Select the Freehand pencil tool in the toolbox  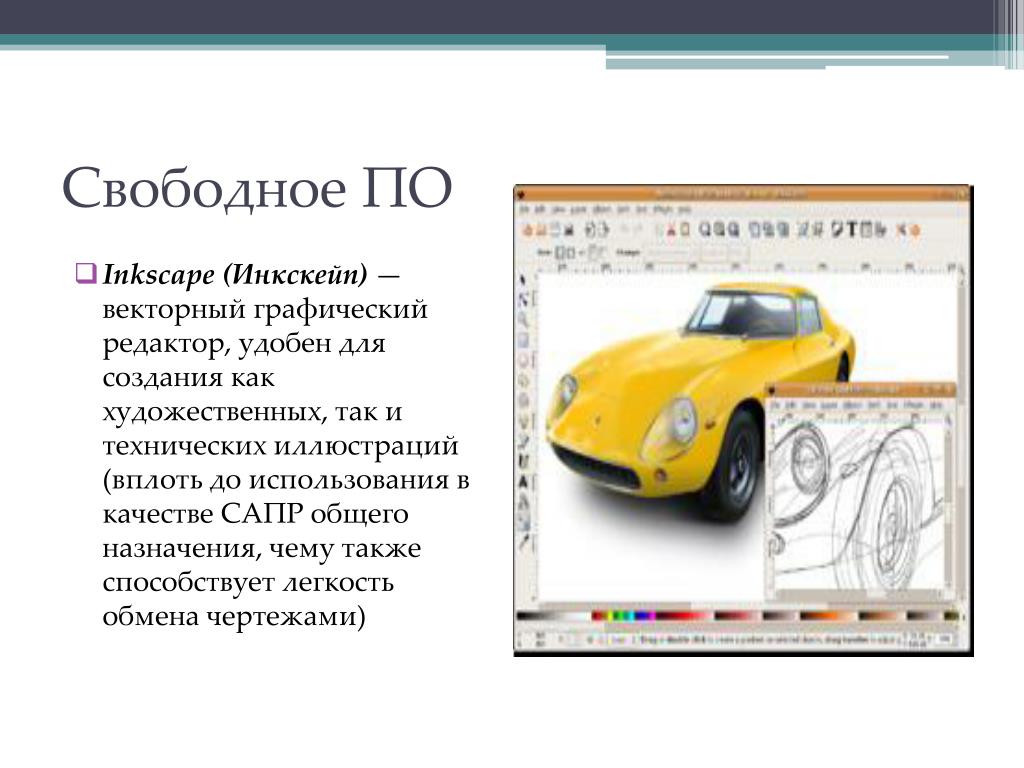point(523,421)
